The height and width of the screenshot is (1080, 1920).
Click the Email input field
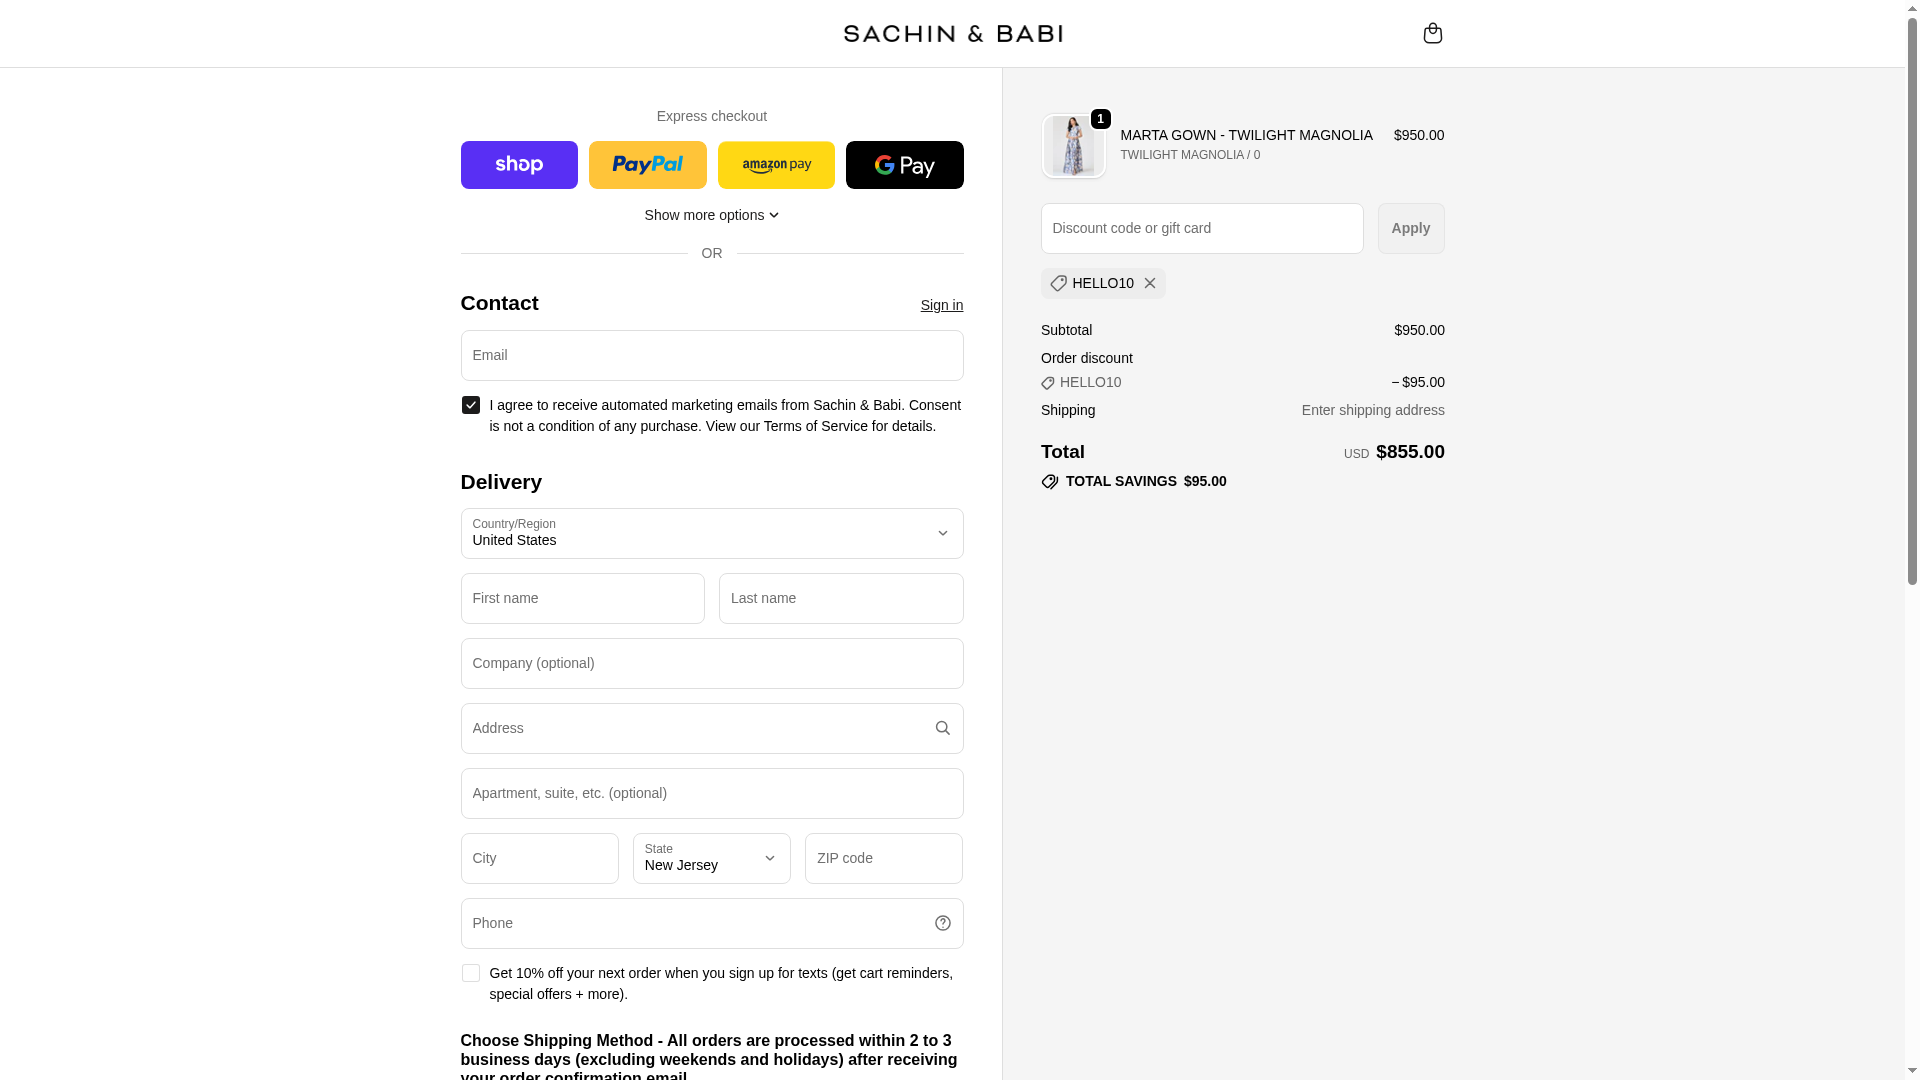[x=711, y=355]
